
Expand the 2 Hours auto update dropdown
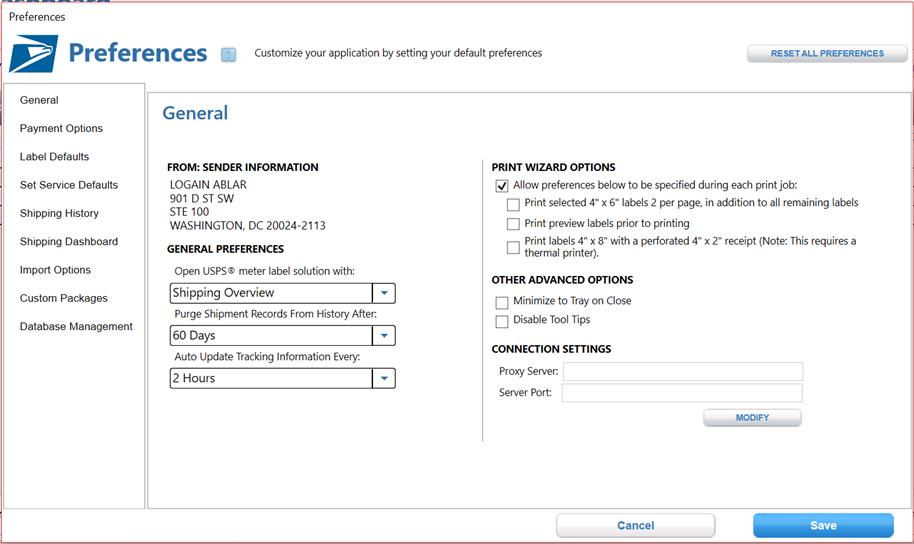tap(384, 378)
